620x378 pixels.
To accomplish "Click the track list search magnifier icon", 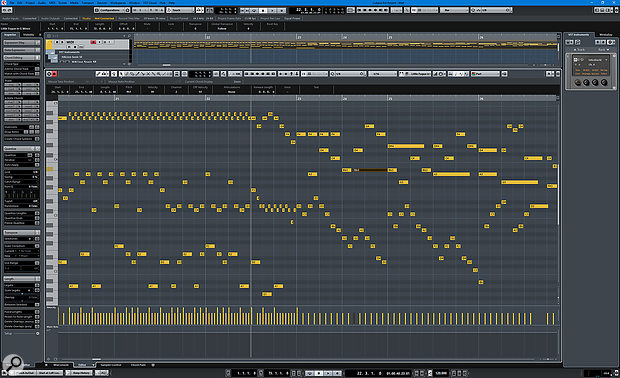I will tap(129, 36).
